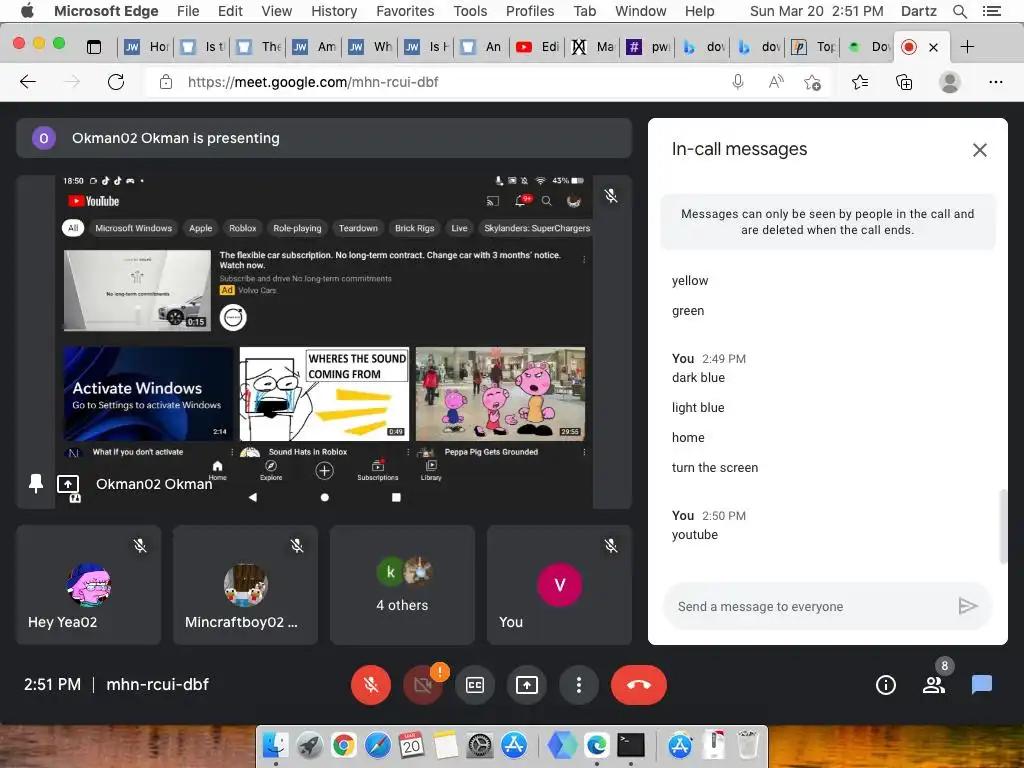Click the 'youtube' chat message

[x=694, y=534]
